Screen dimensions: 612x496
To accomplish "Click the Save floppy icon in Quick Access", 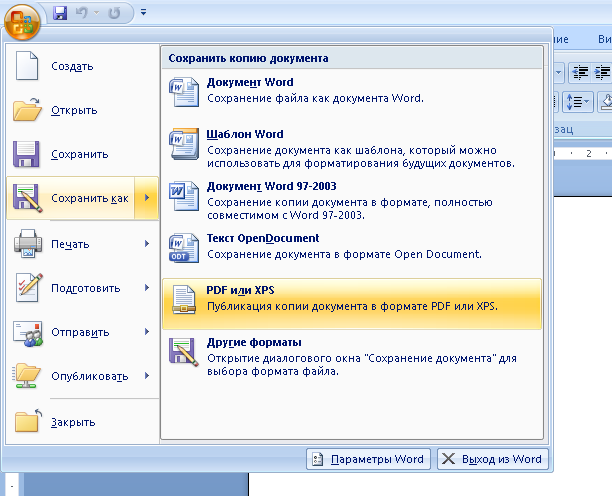I will tap(60, 13).
